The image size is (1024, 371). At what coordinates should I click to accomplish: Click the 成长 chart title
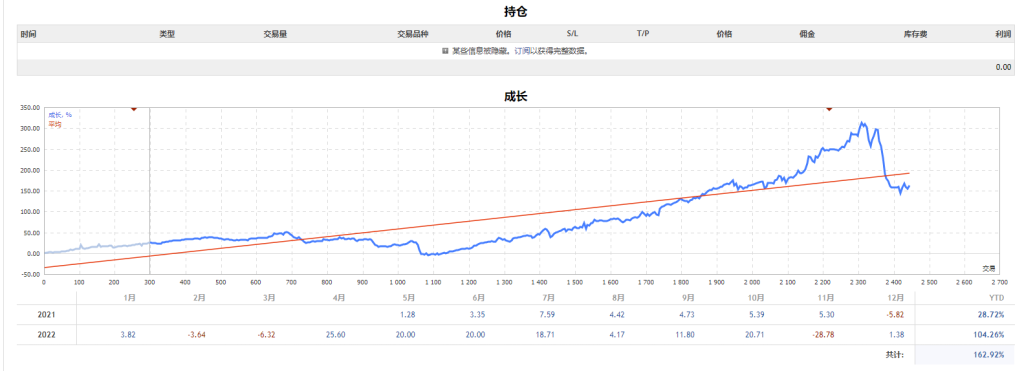point(515,96)
